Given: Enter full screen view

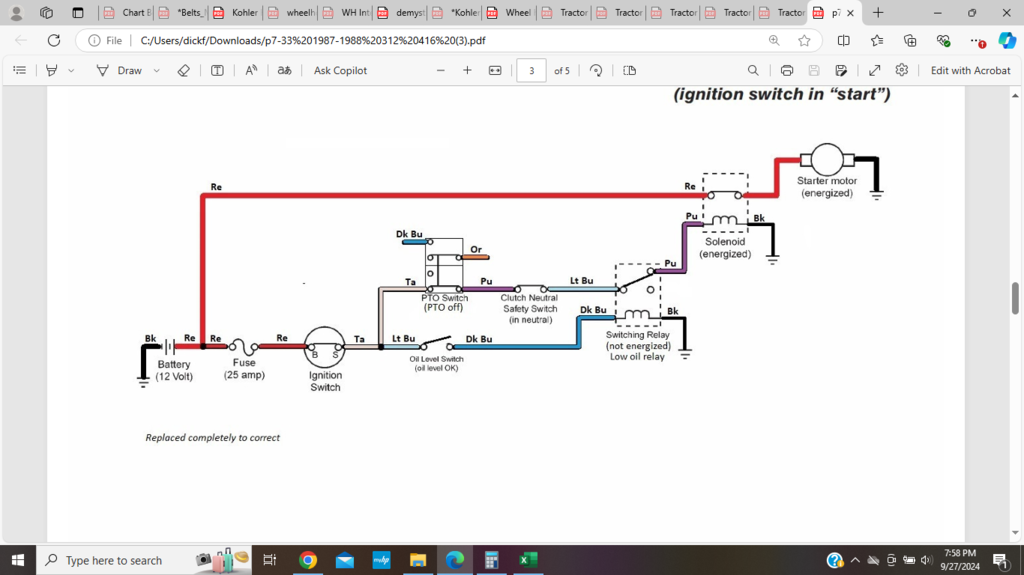Looking at the screenshot, I should (x=874, y=71).
